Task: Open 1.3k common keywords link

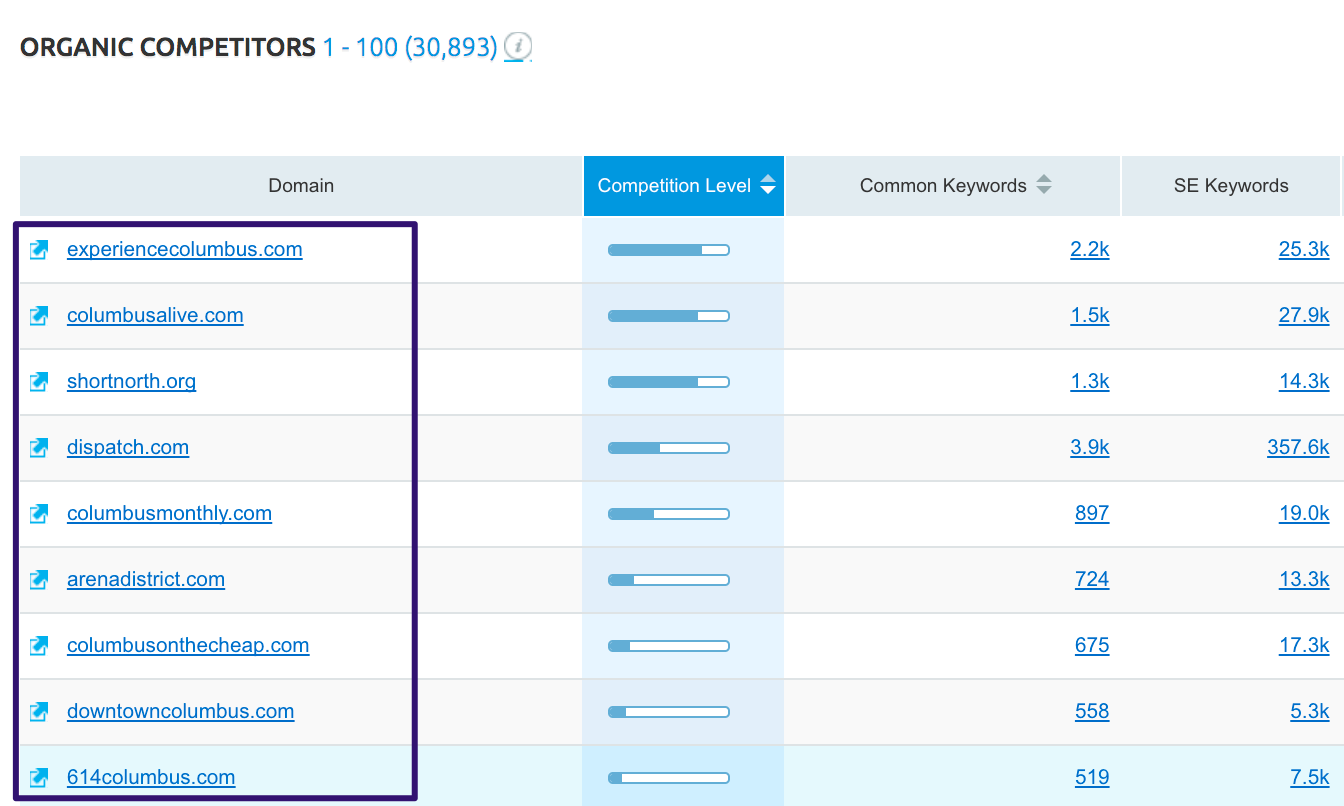Action: click(x=1089, y=381)
